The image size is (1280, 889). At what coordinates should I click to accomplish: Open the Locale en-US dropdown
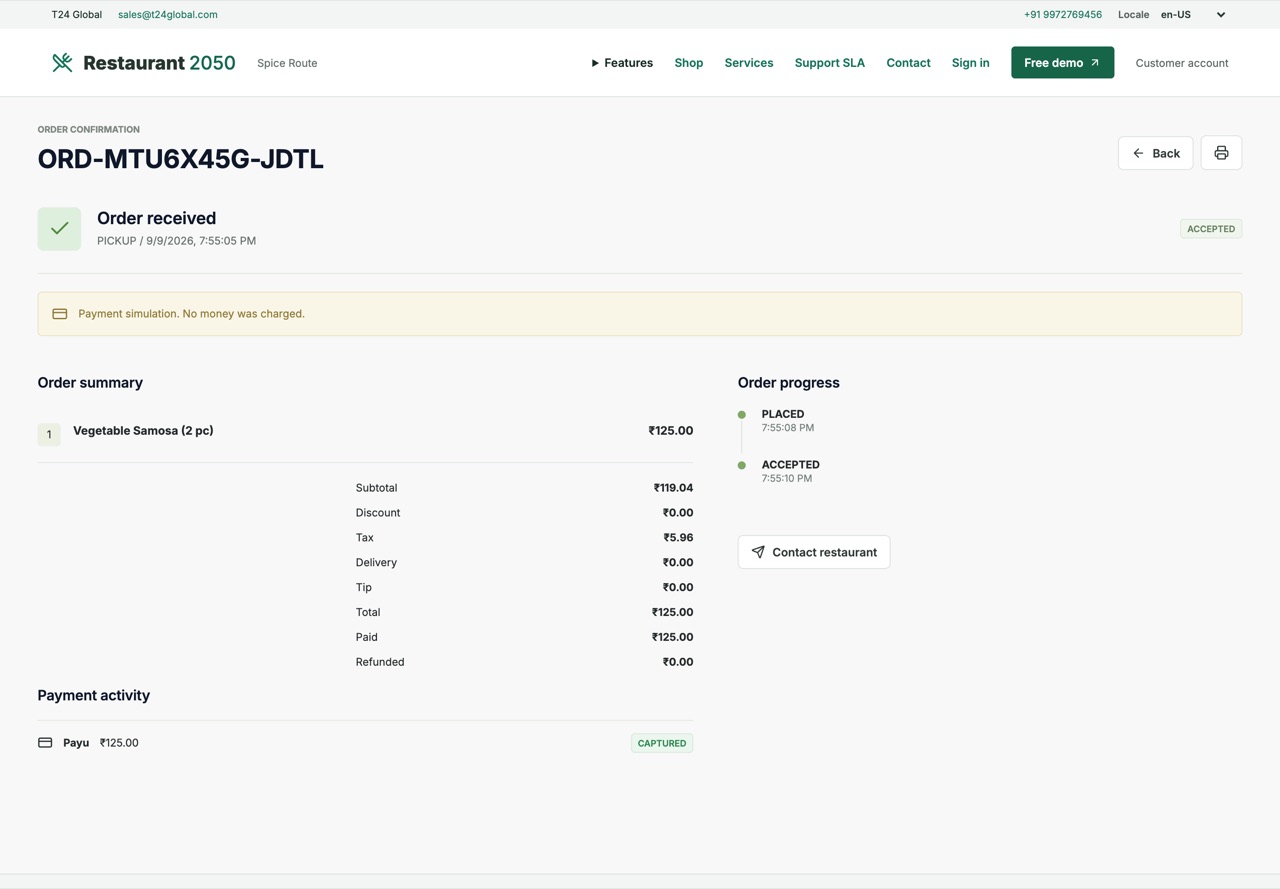pyautogui.click(x=1193, y=15)
